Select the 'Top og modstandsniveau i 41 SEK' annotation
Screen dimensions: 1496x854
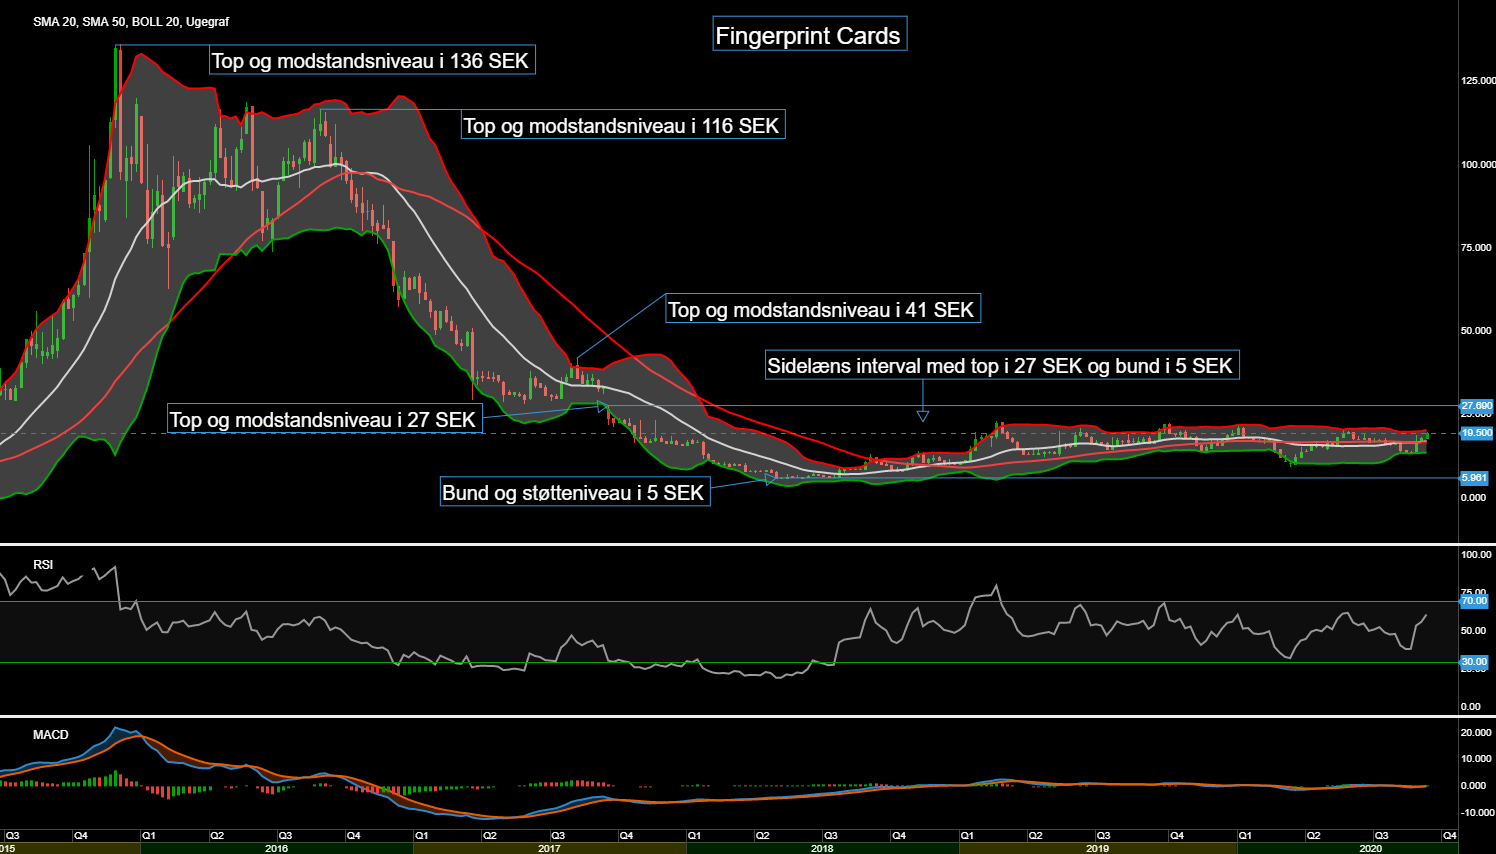[823, 309]
